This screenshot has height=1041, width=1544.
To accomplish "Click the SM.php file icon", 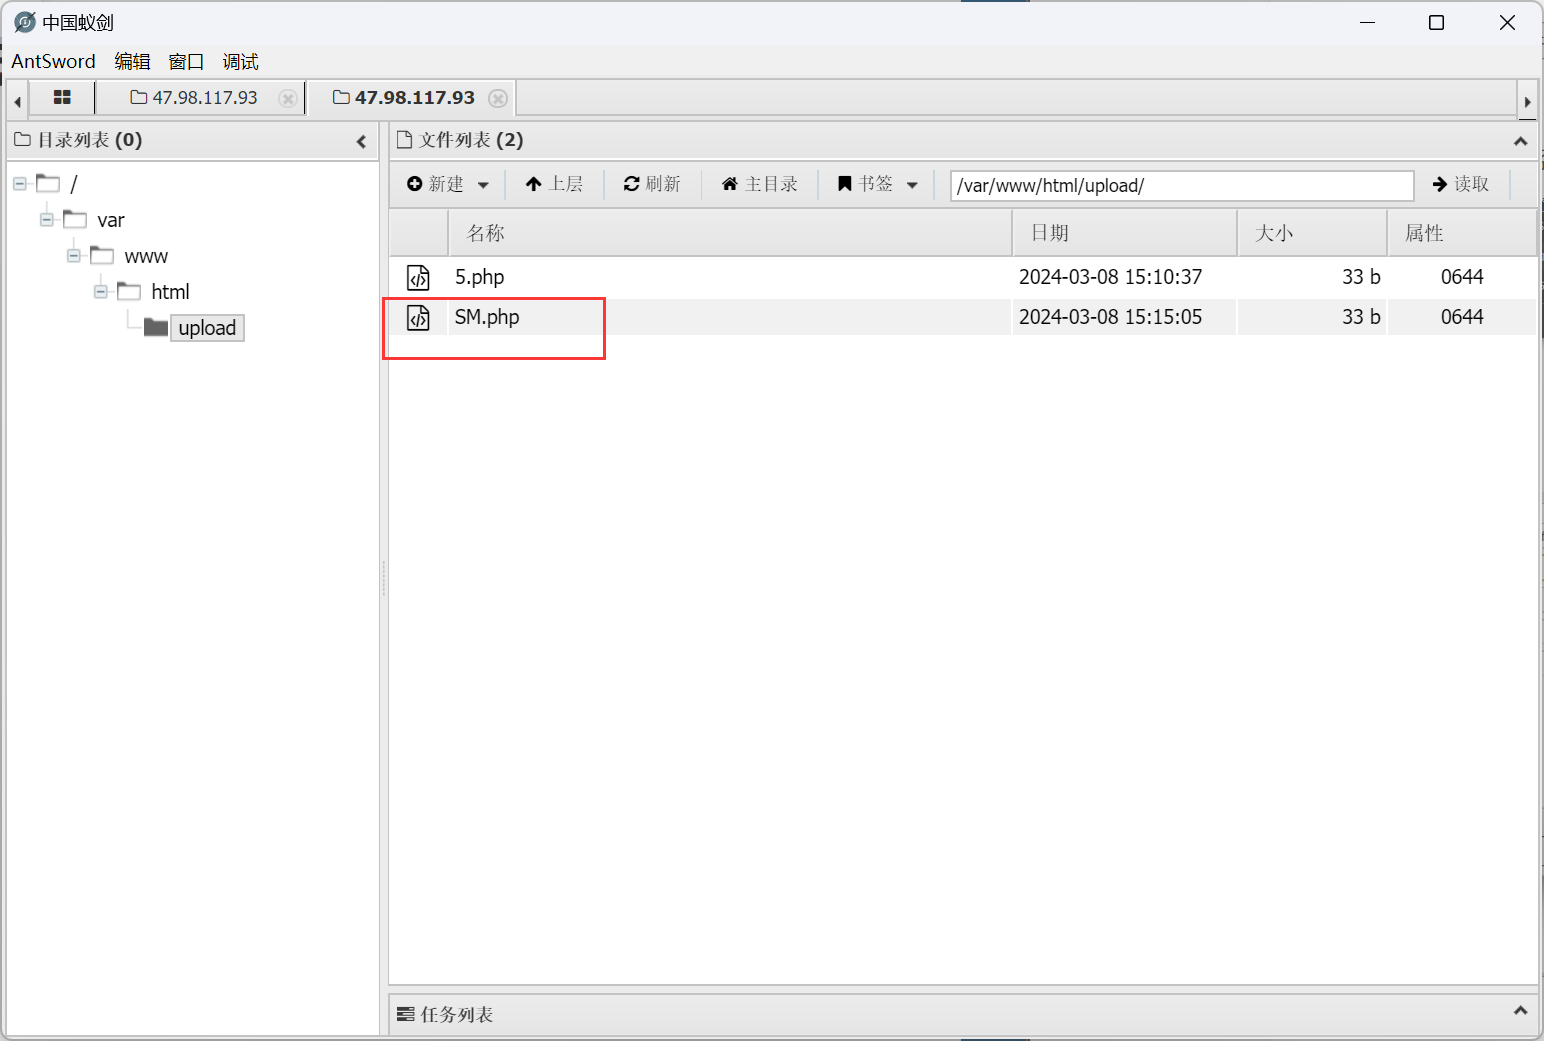I will tap(418, 318).
